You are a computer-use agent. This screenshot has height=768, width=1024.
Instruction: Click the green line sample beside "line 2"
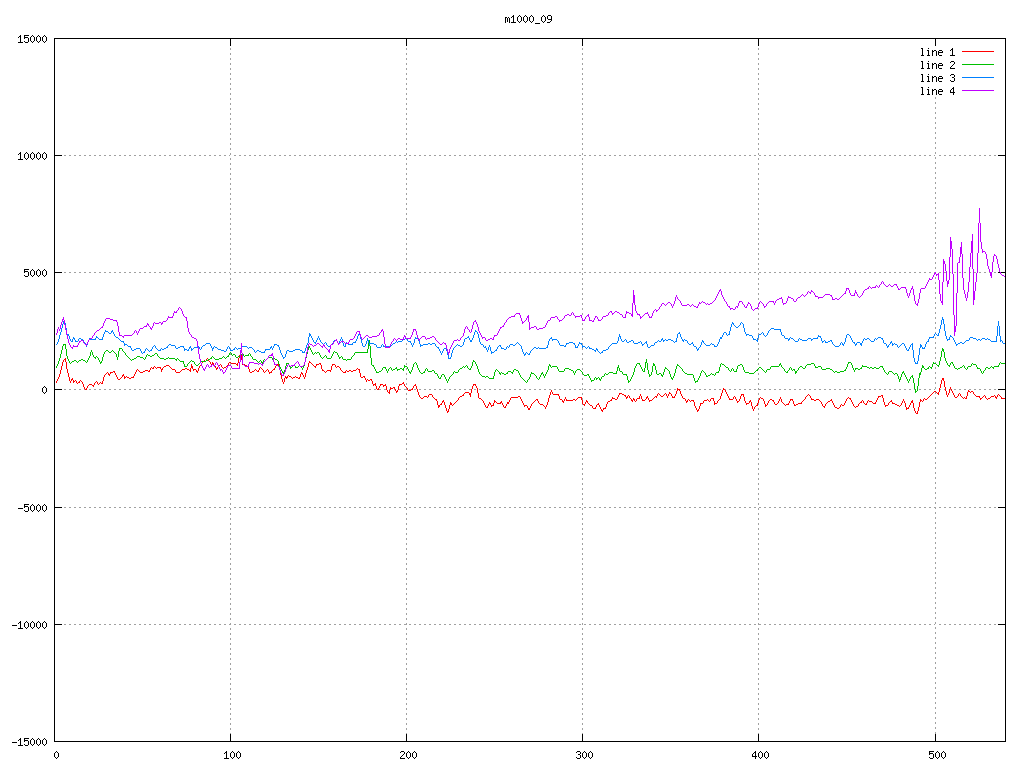[978, 65]
